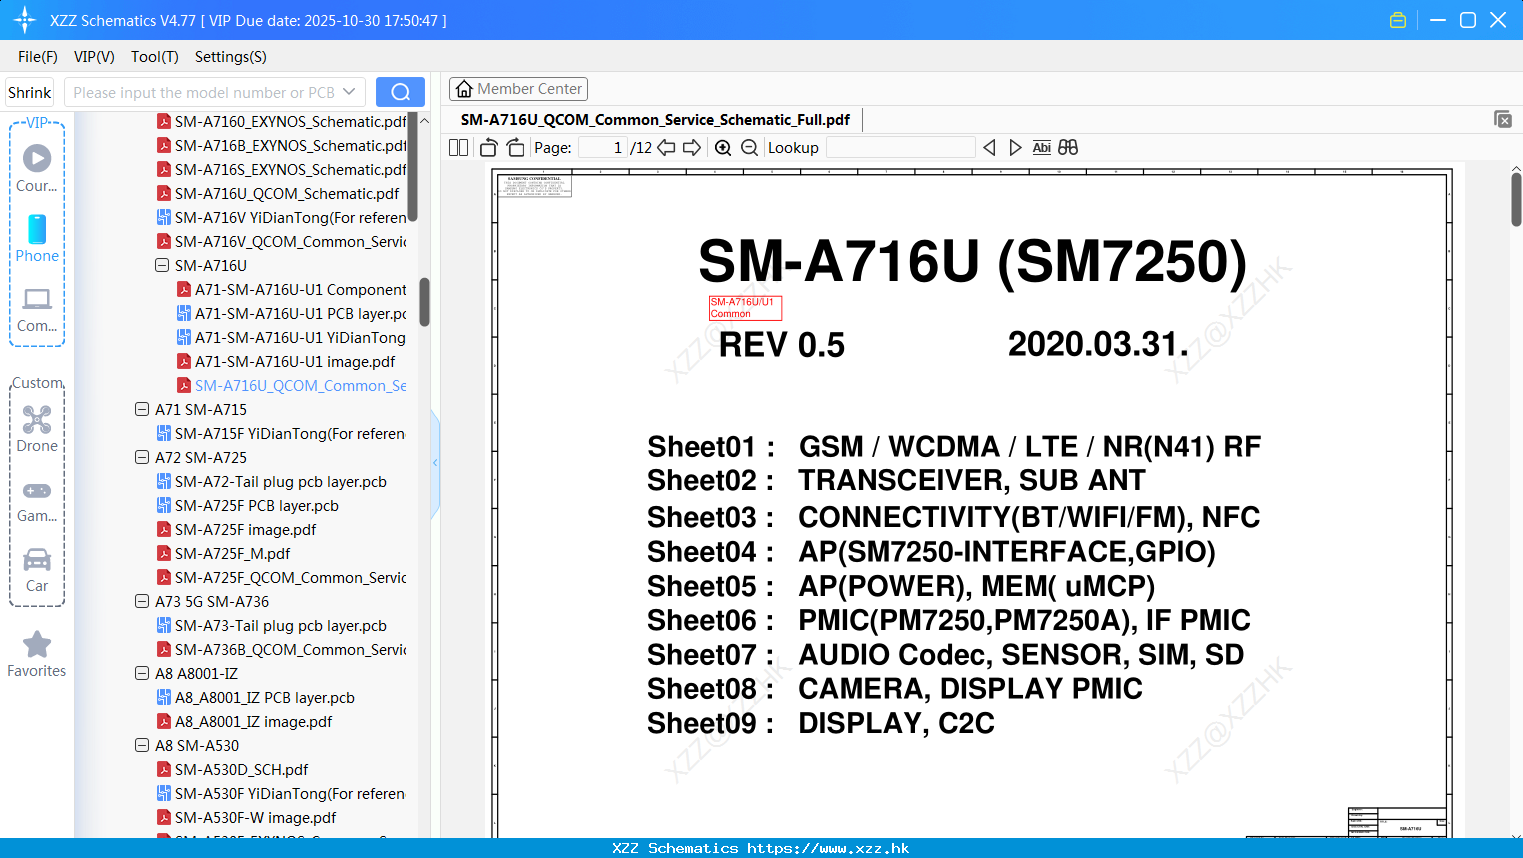Image resolution: width=1523 pixels, height=858 pixels.
Task: Open the model number dropdown
Action: coord(349,92)
